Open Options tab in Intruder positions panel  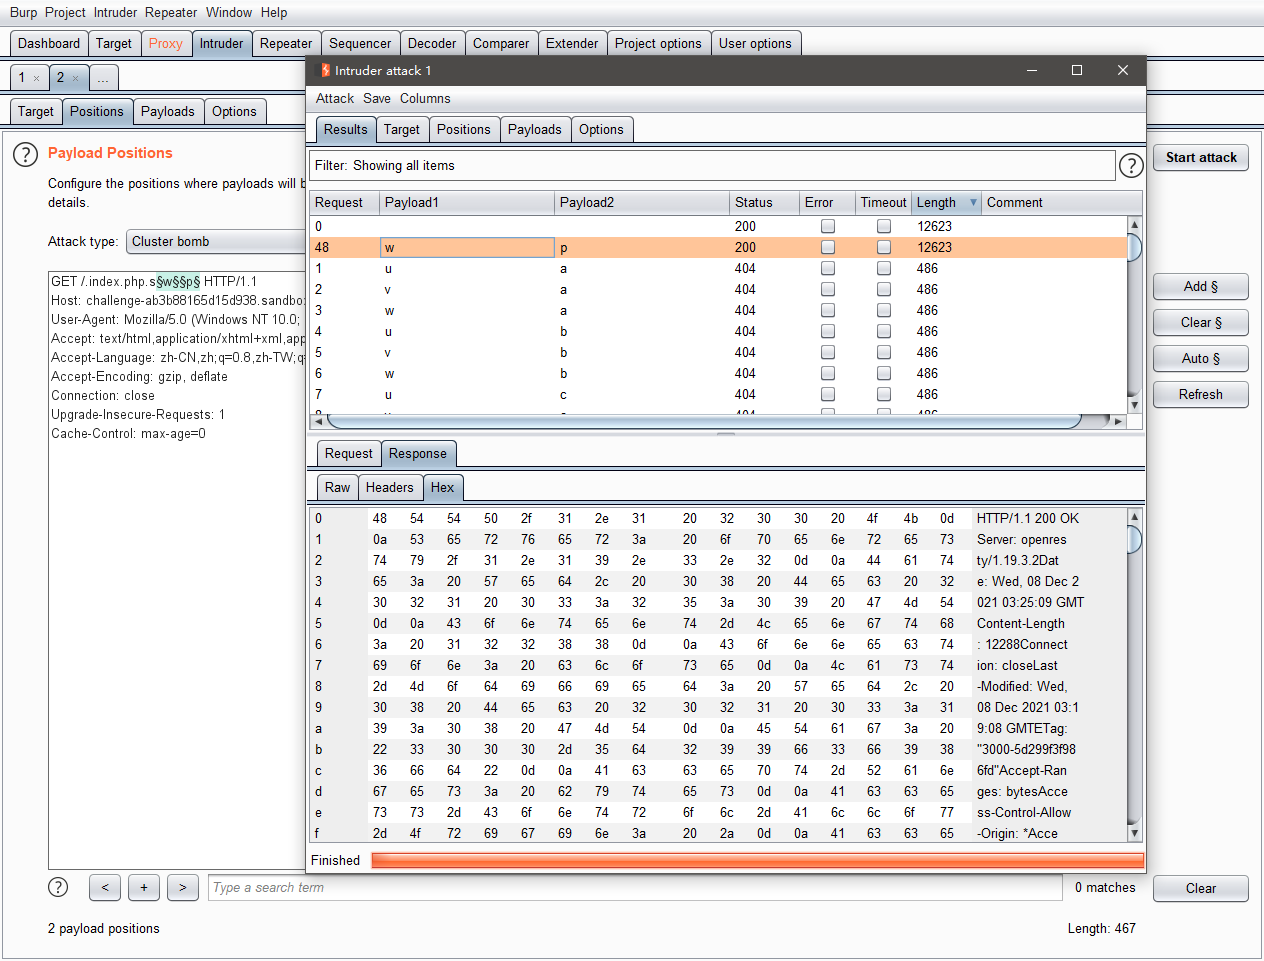(x=234, y=111)
